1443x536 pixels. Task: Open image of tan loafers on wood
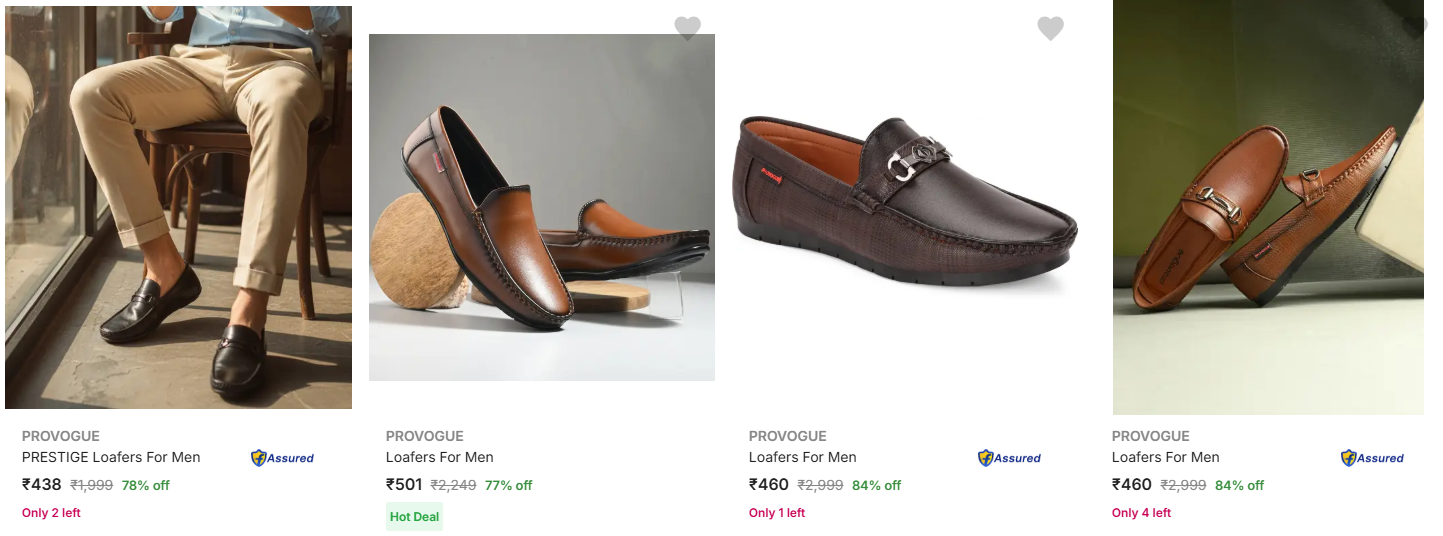point(541,207)
